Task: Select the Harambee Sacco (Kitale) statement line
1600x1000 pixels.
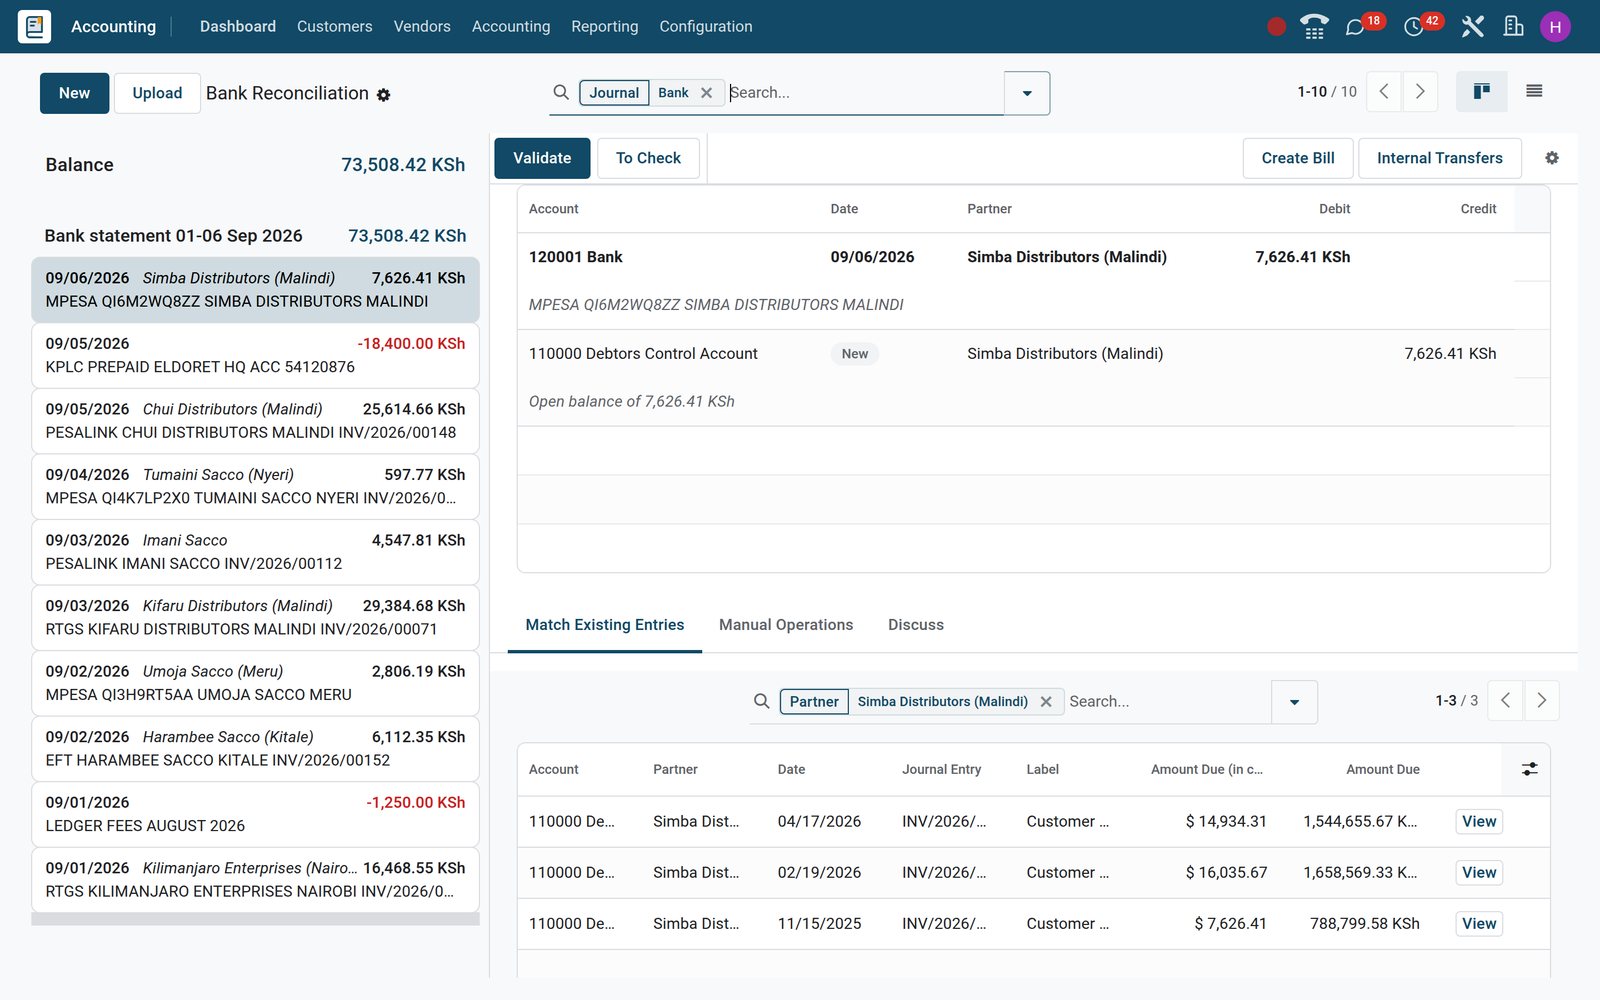Action: tap(255, 749)
